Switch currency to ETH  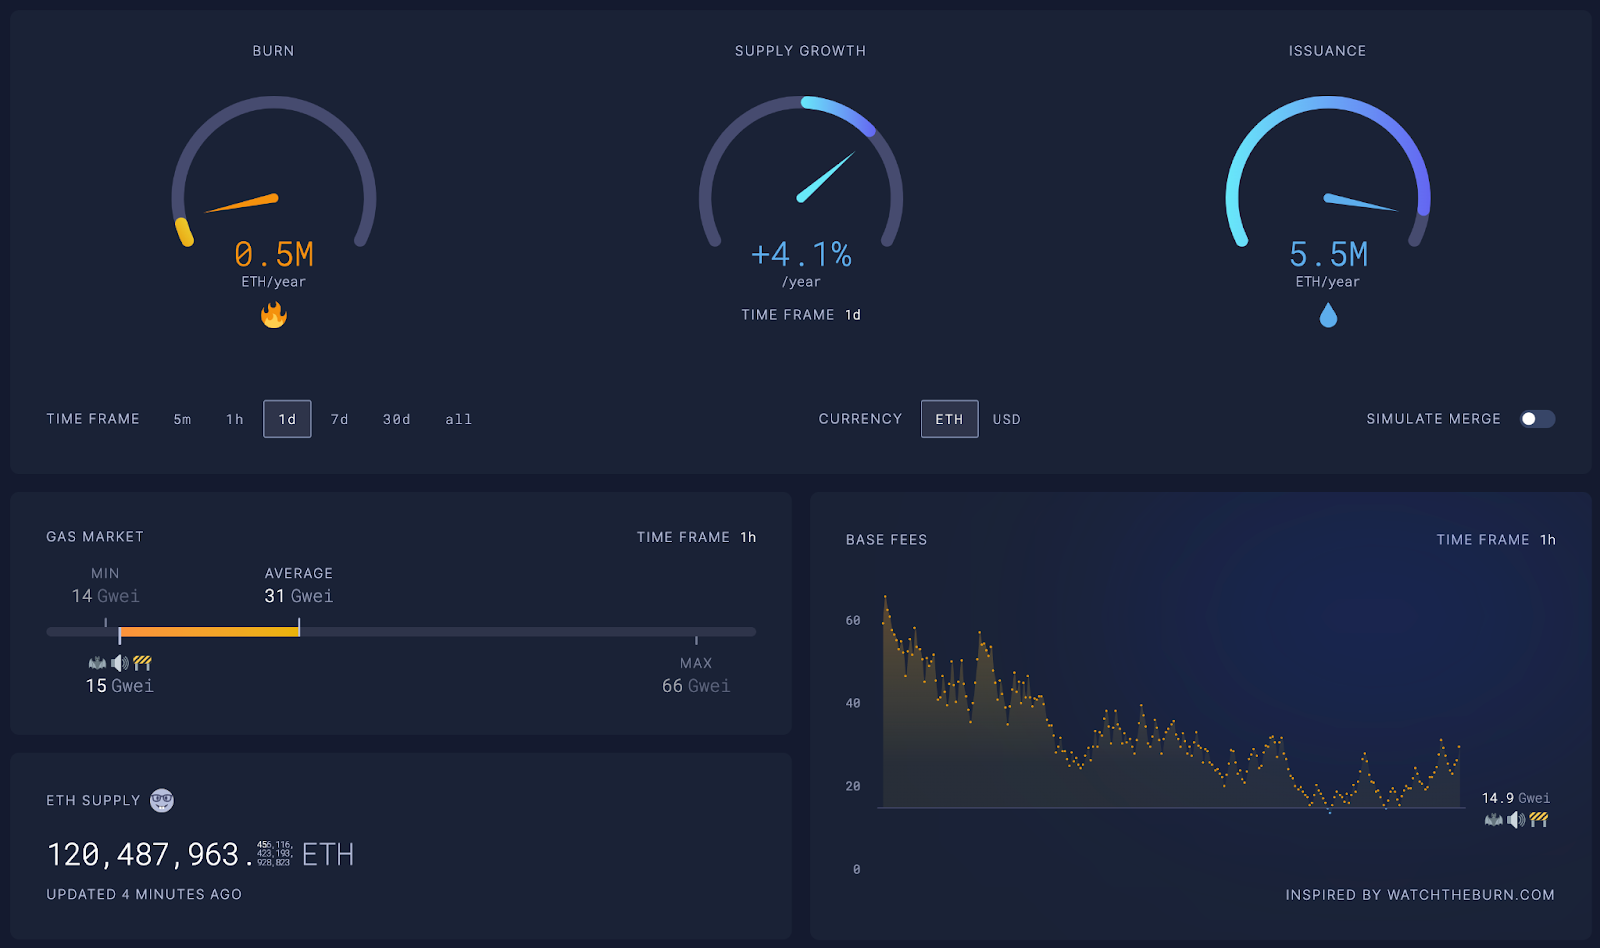click(949, 419)
